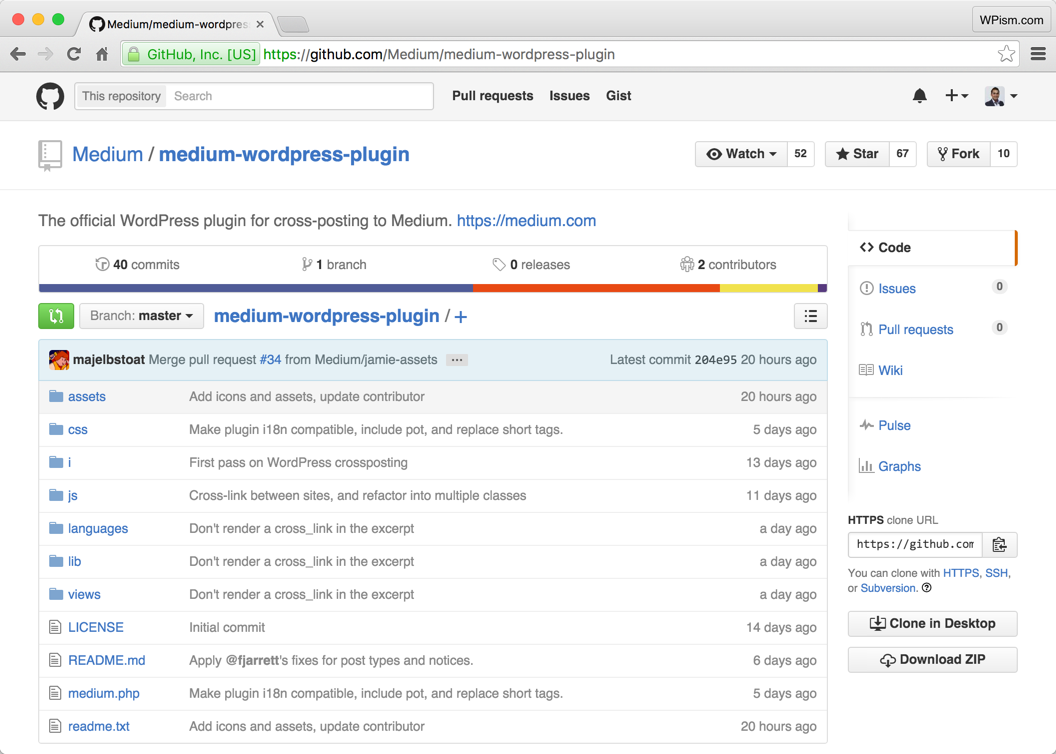Image resolution: width=1056 pixels, height=754 pixels.
Task: Star this repository
Action: (x=857, y=154)
